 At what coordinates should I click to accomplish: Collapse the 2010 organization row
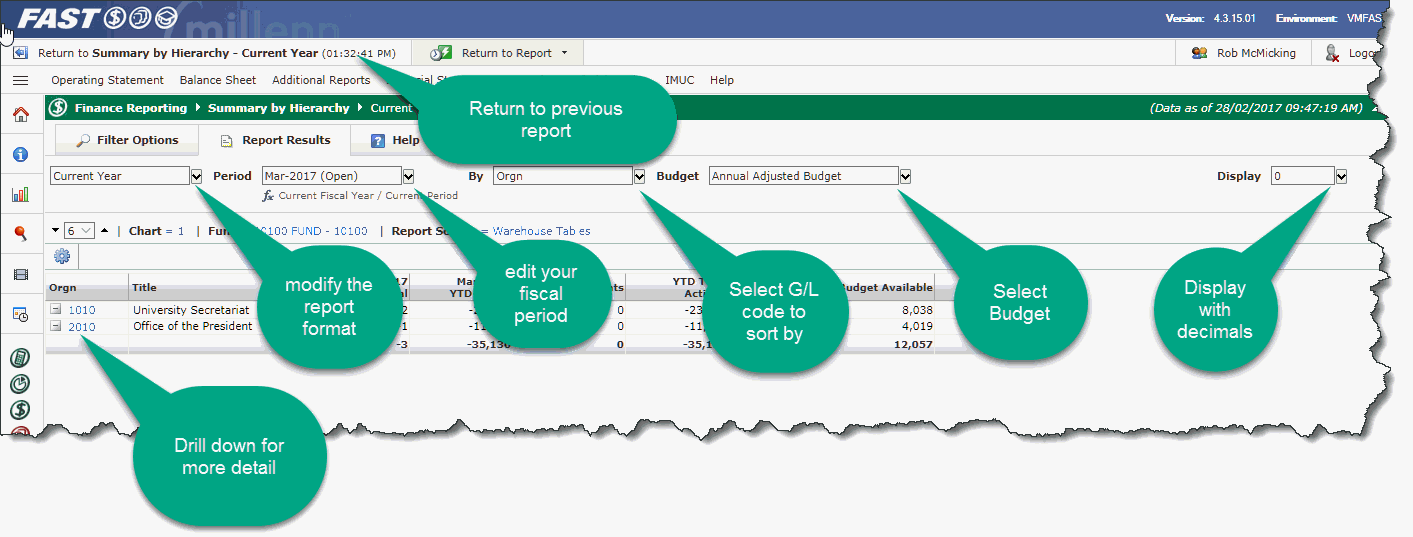click(57, 326)
